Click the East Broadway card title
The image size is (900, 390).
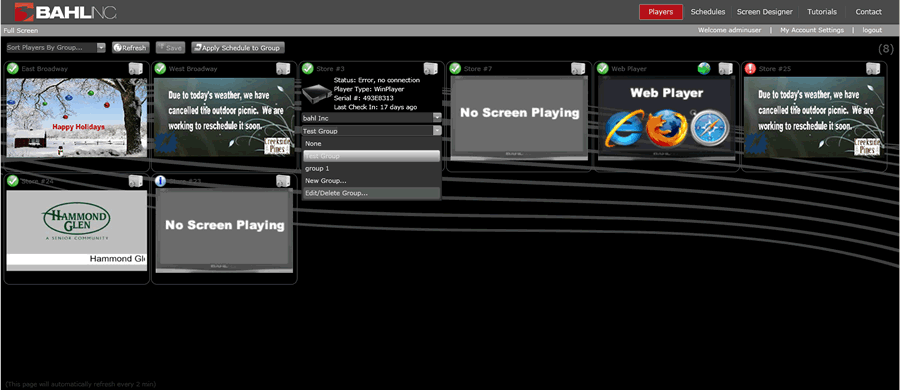pos(45,69)
